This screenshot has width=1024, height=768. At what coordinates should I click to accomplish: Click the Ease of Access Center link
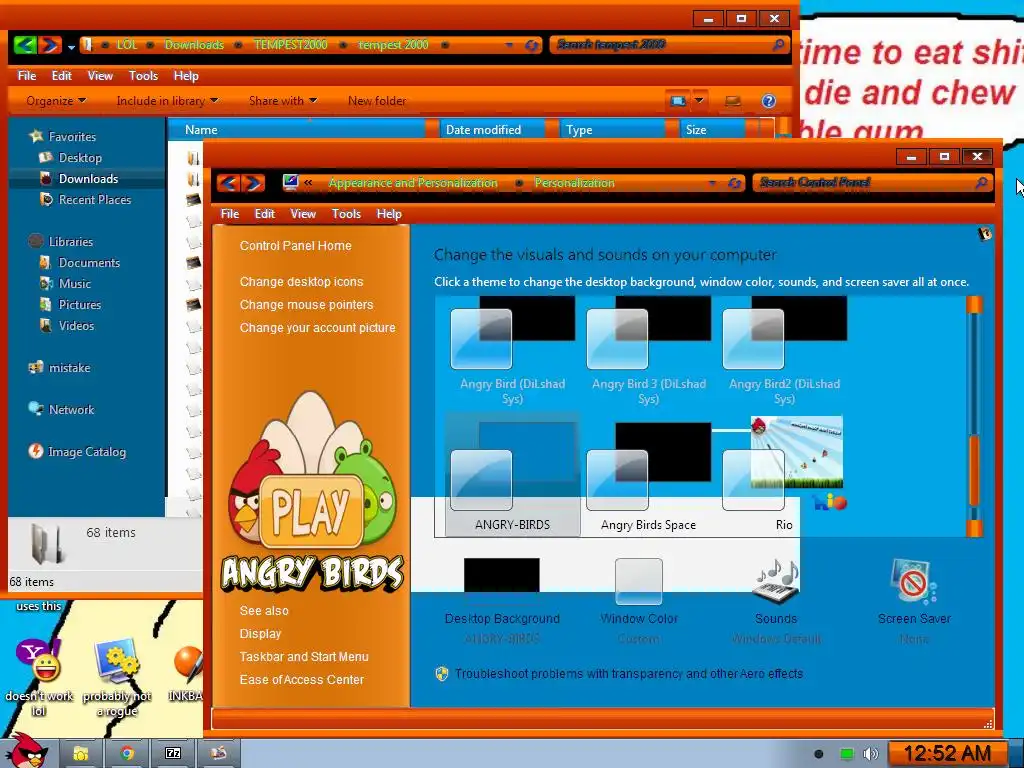(x=302, y=679)
